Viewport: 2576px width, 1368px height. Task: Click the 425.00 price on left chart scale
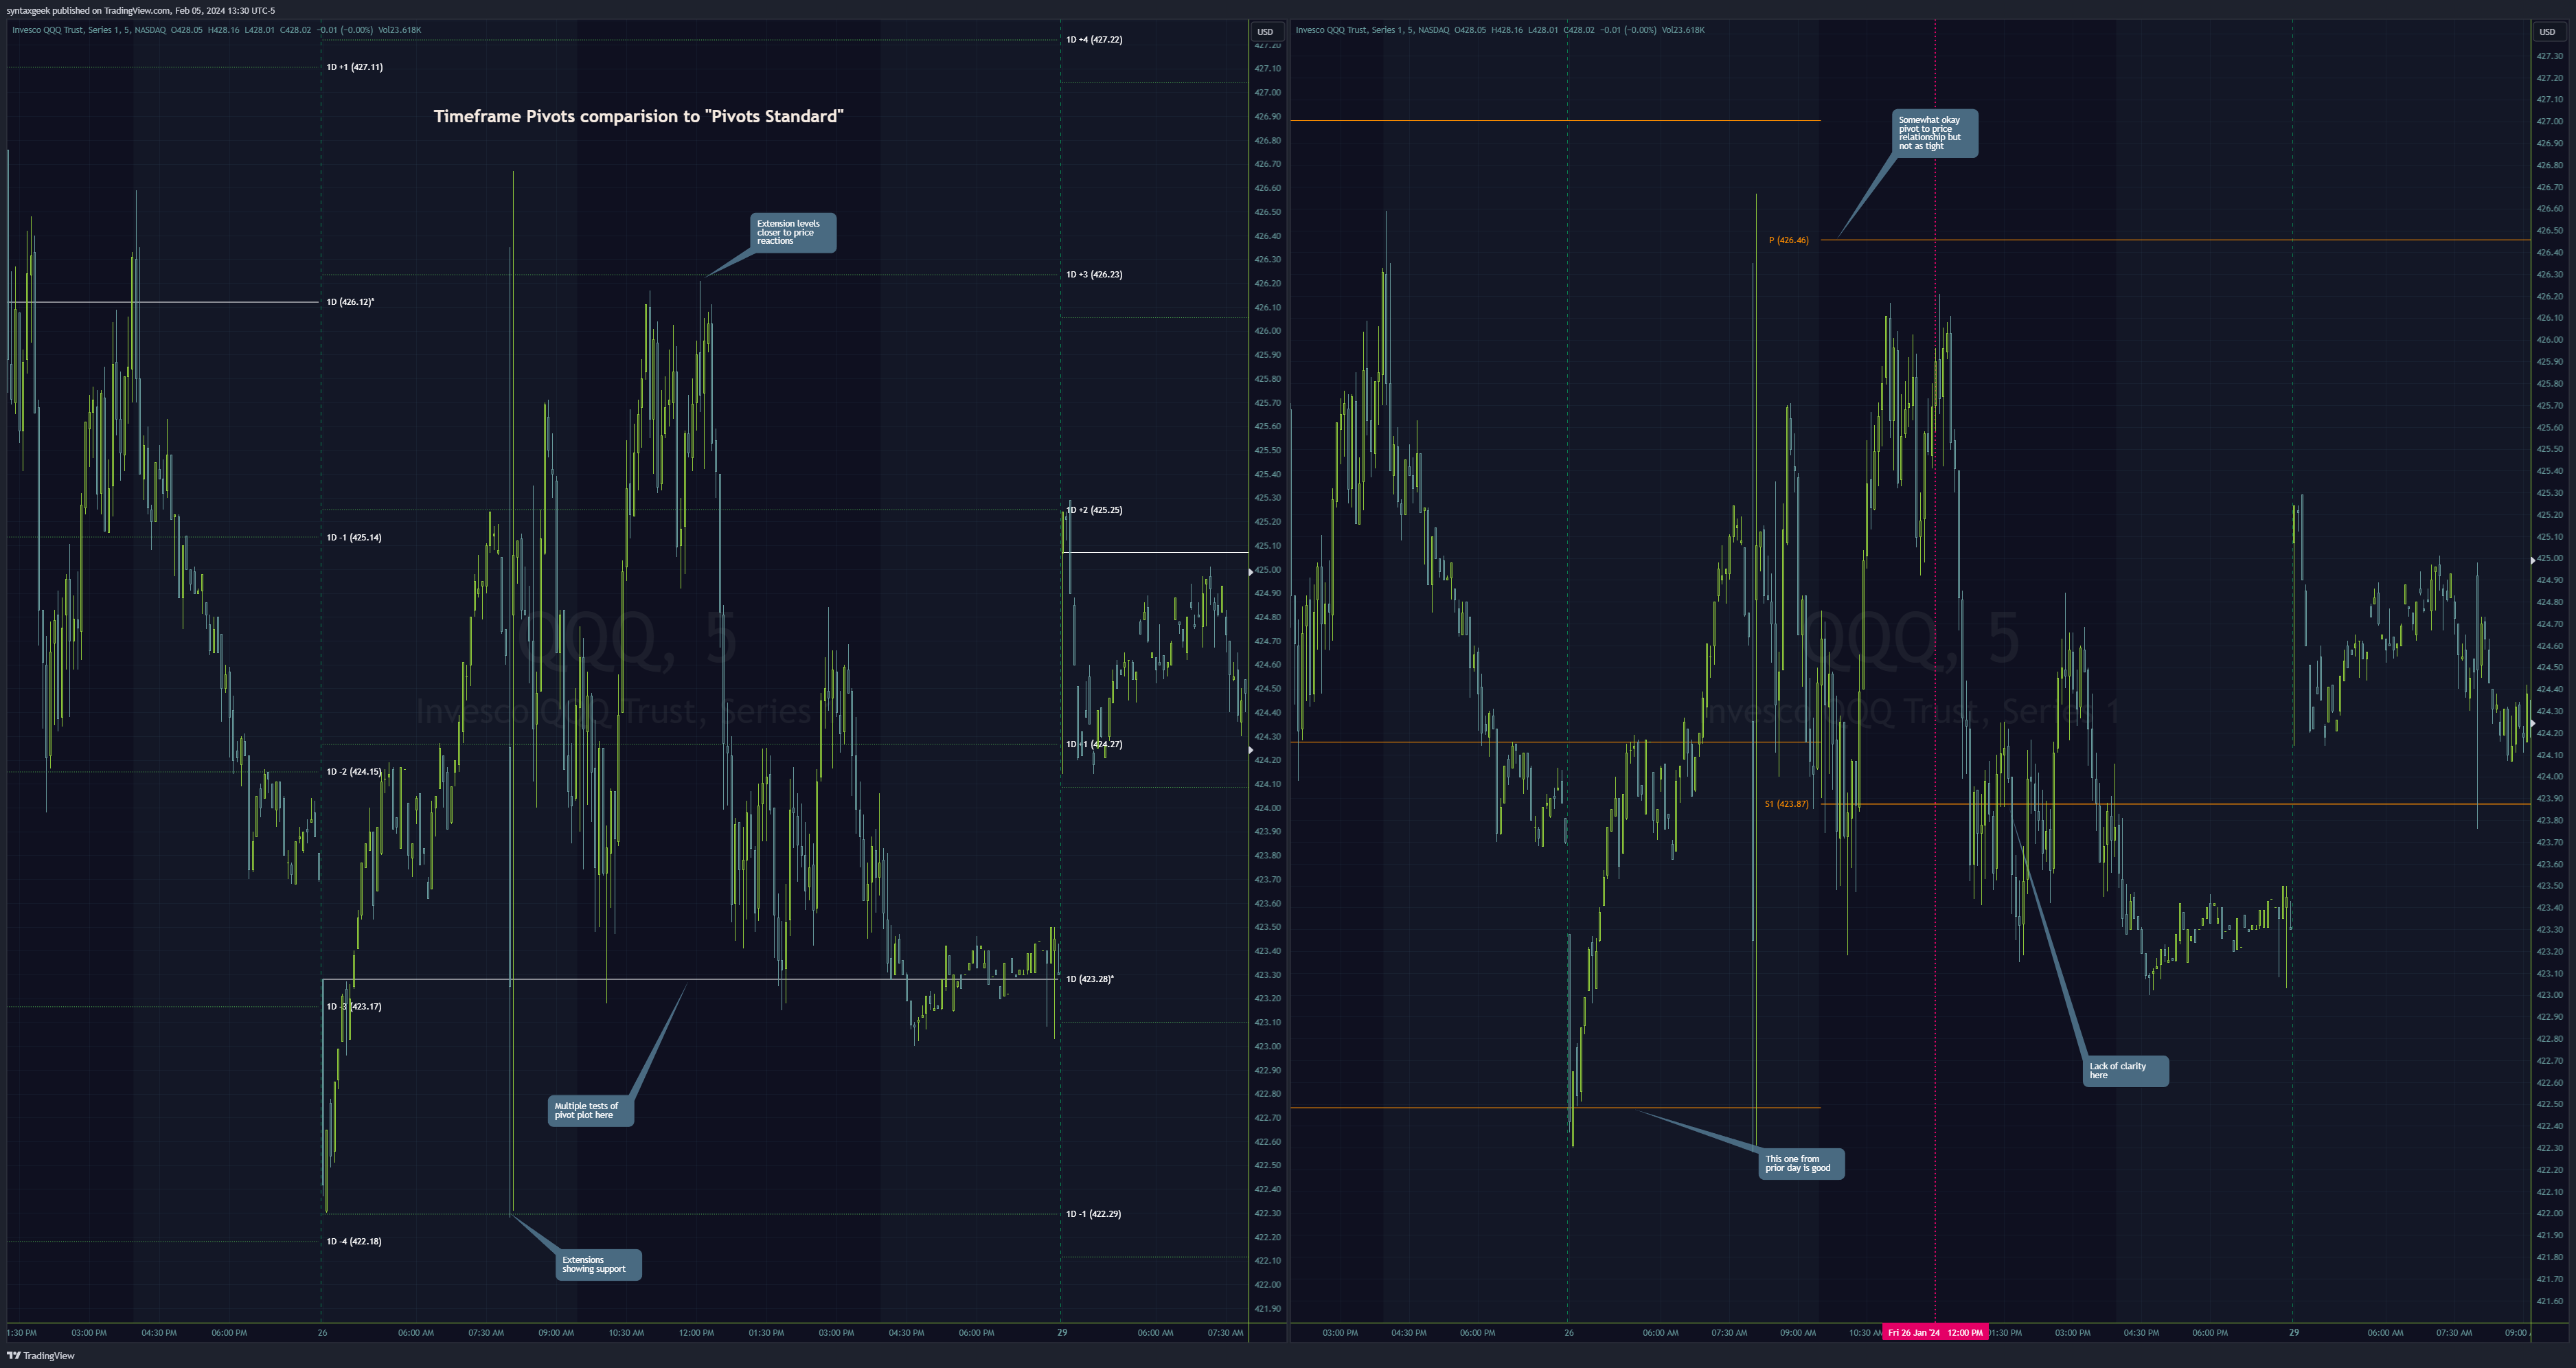click(1267, 570)
